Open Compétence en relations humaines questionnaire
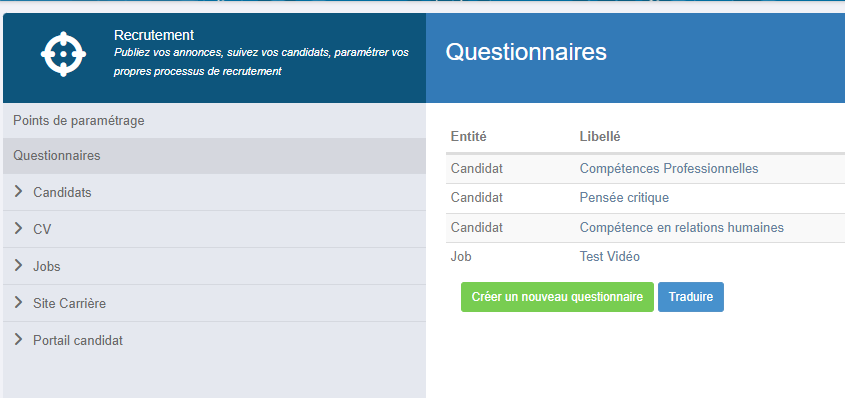Screen dimensions: 845x398 (682, 227)
